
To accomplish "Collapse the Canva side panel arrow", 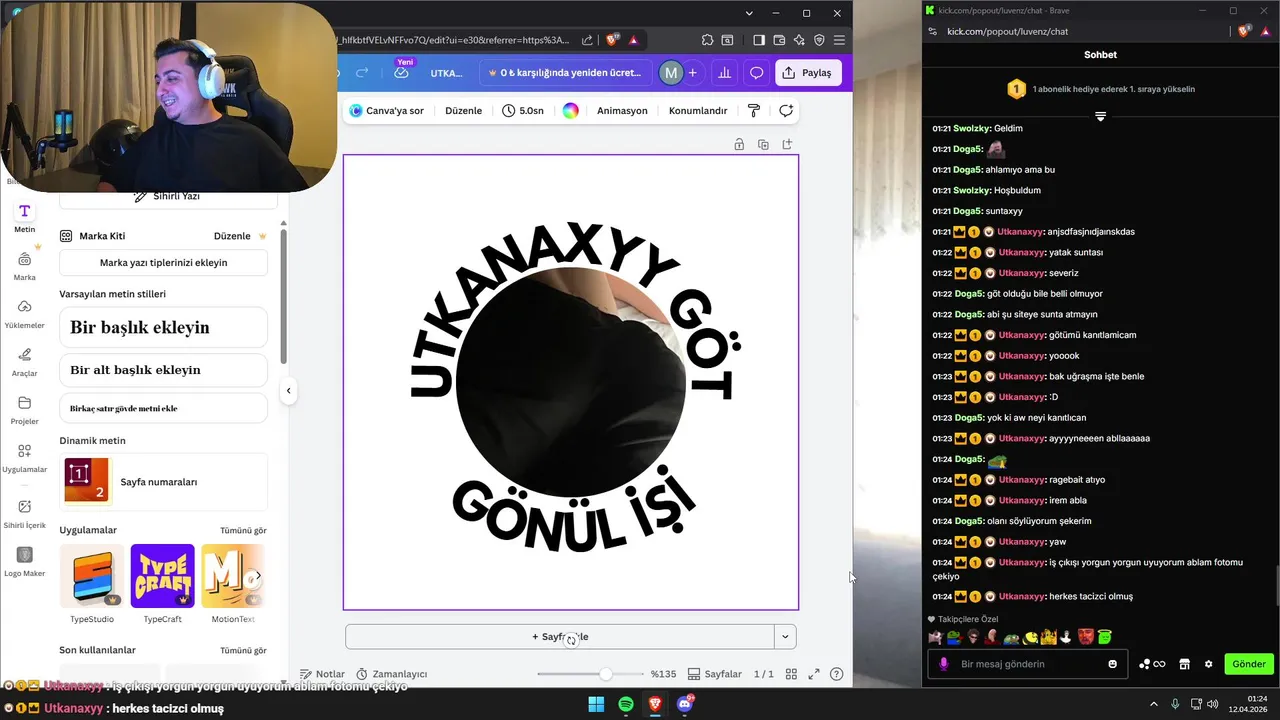I will [288, 391].
